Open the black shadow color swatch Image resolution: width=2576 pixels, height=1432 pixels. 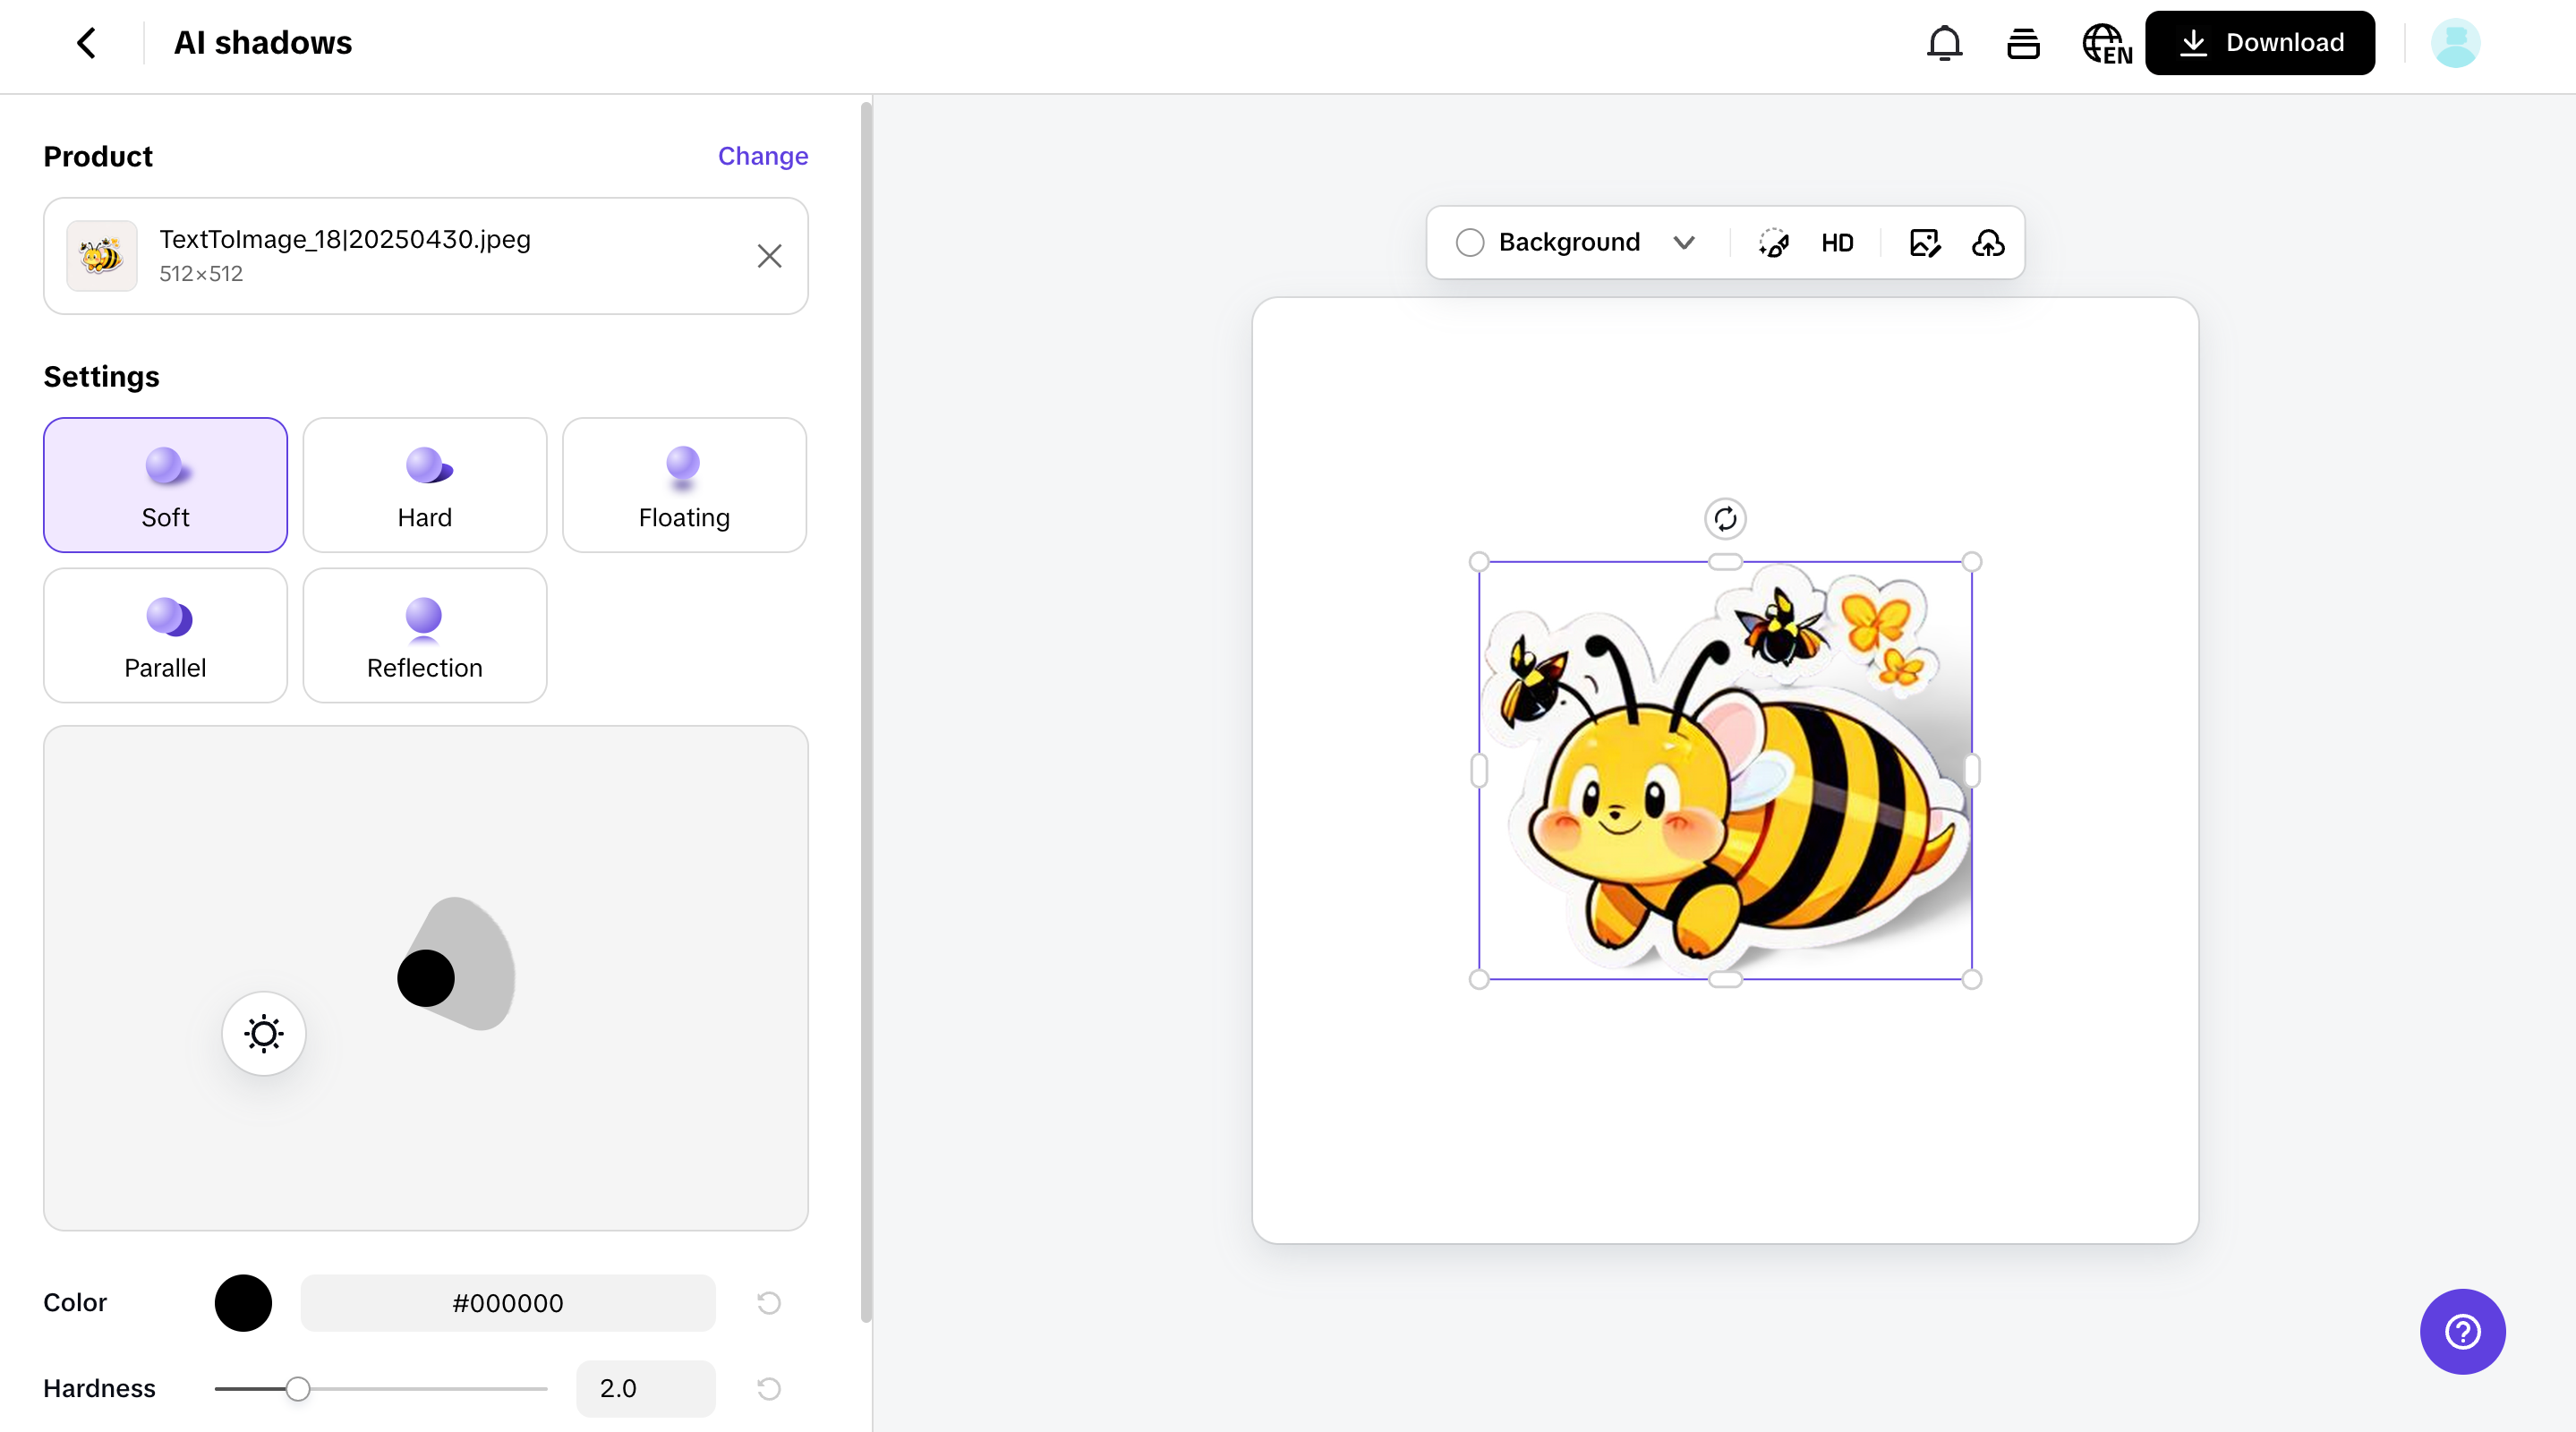(243, 1303)
